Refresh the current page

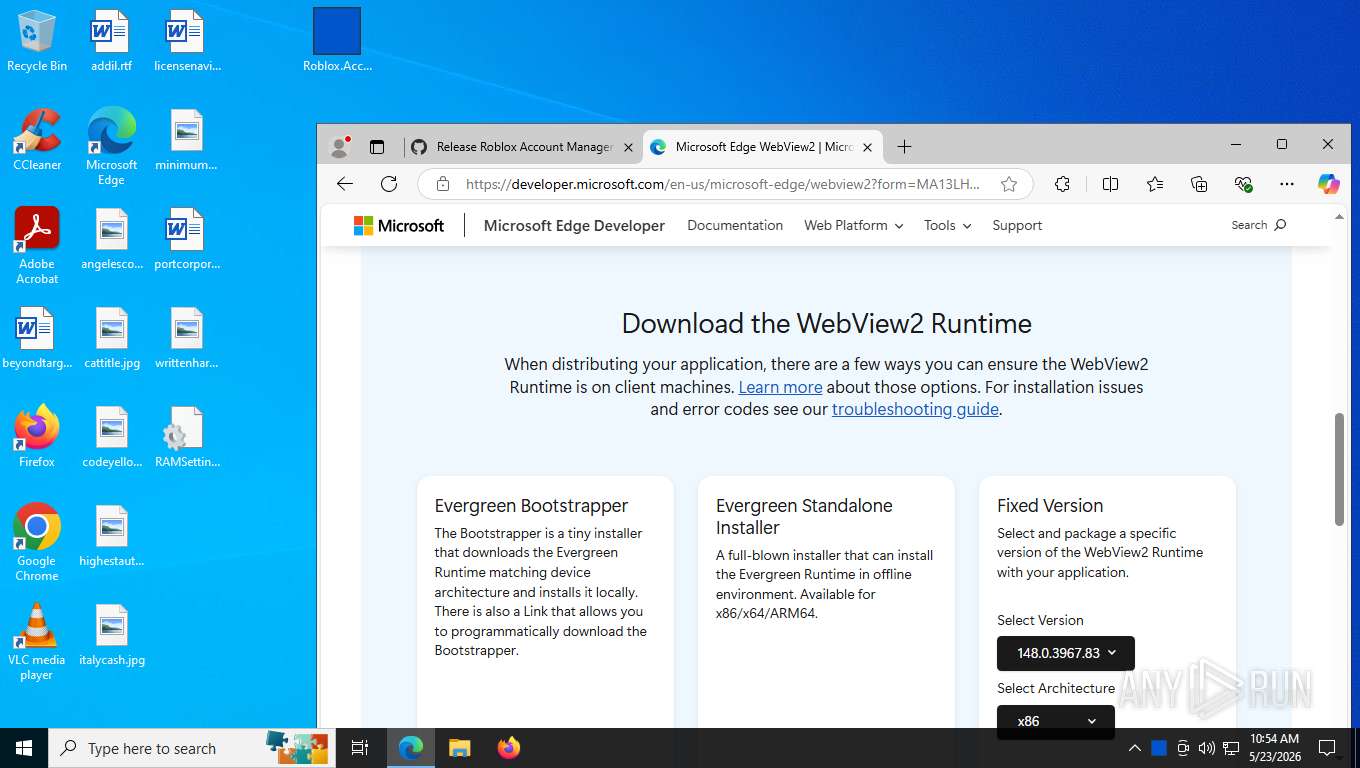(x=389, y=184)
